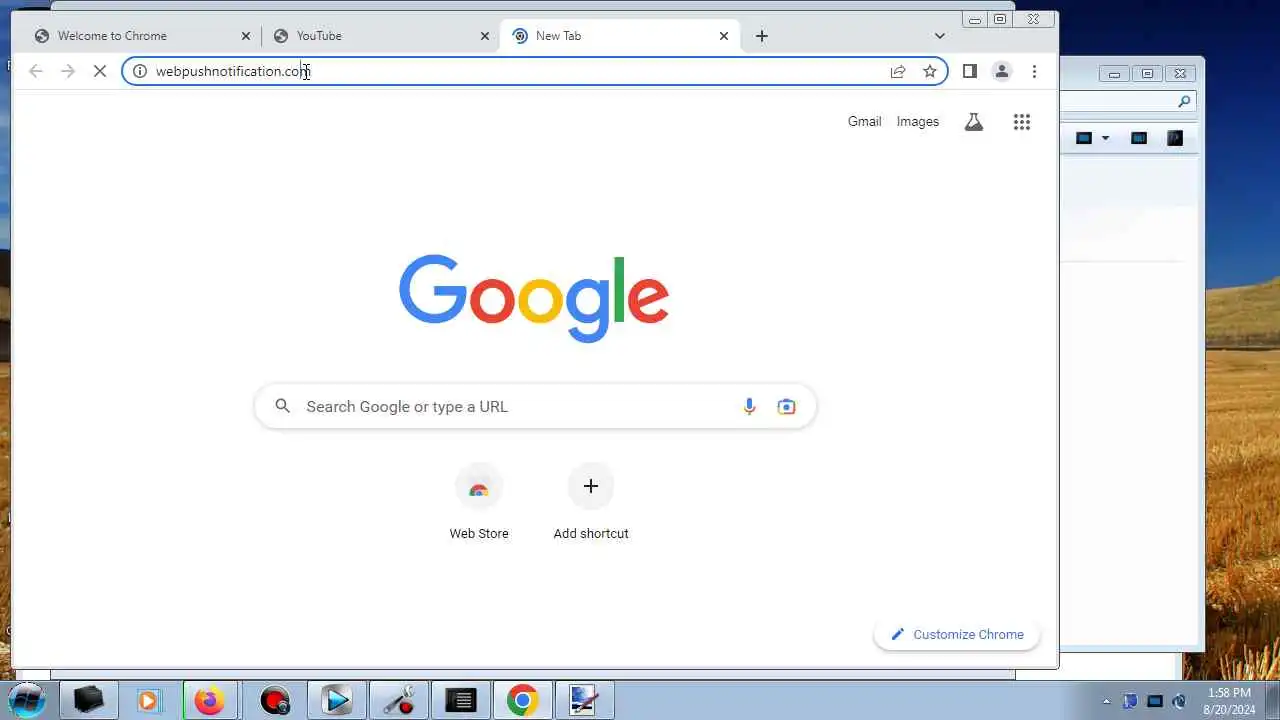This screenshot has width=1280, height=720.
Task: Open the blue play-button taskbar app
Action: (x=336, y=701)
